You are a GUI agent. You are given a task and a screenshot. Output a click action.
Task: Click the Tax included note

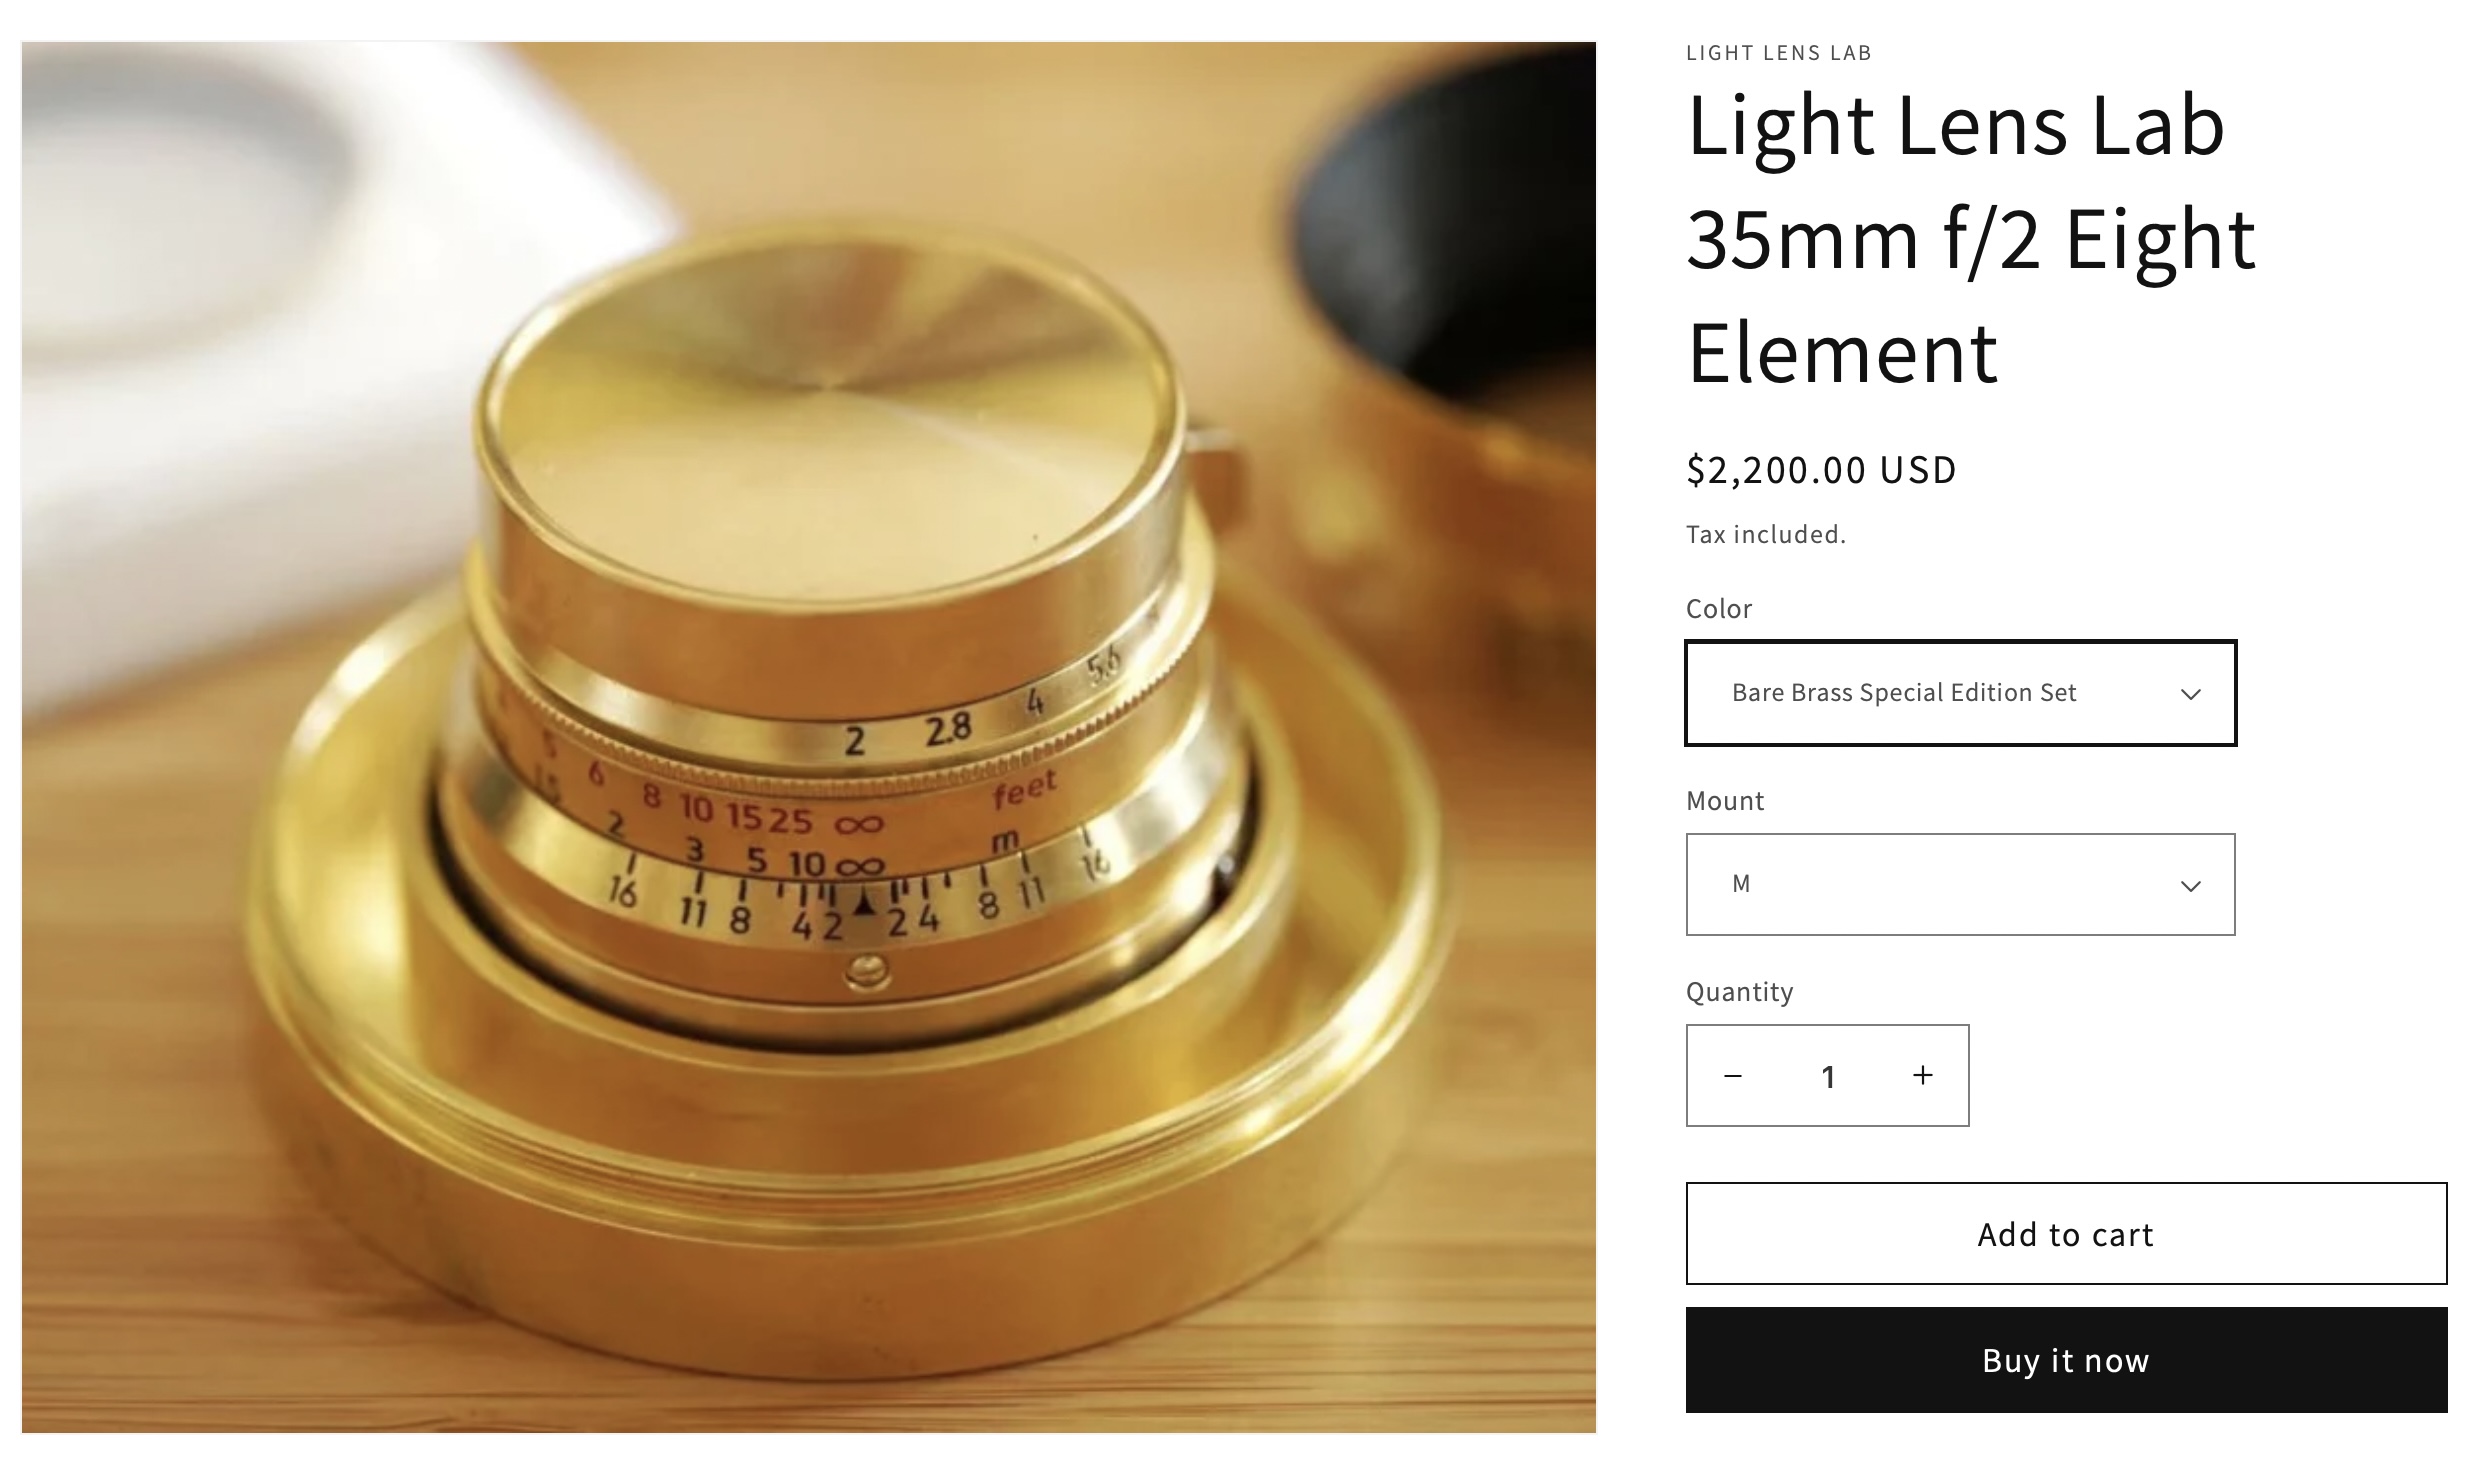pyautogui.click(x=1766, y=535)
